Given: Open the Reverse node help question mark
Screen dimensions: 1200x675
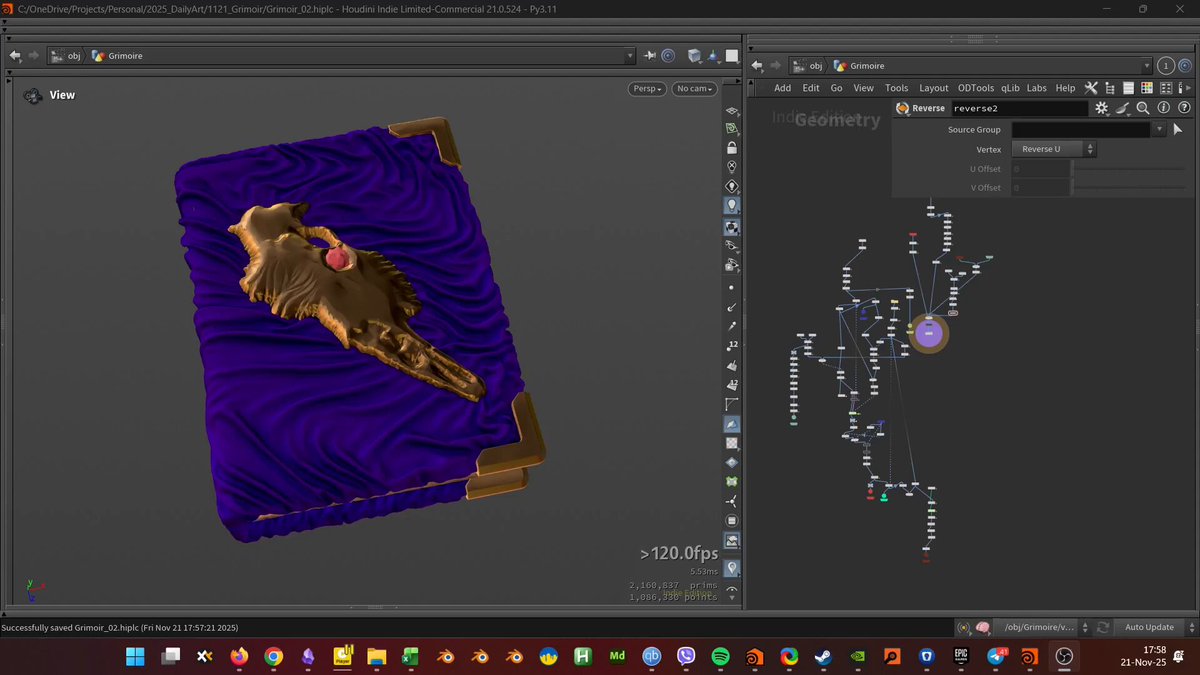Looking at the screenshot, I should point(1185,108).
